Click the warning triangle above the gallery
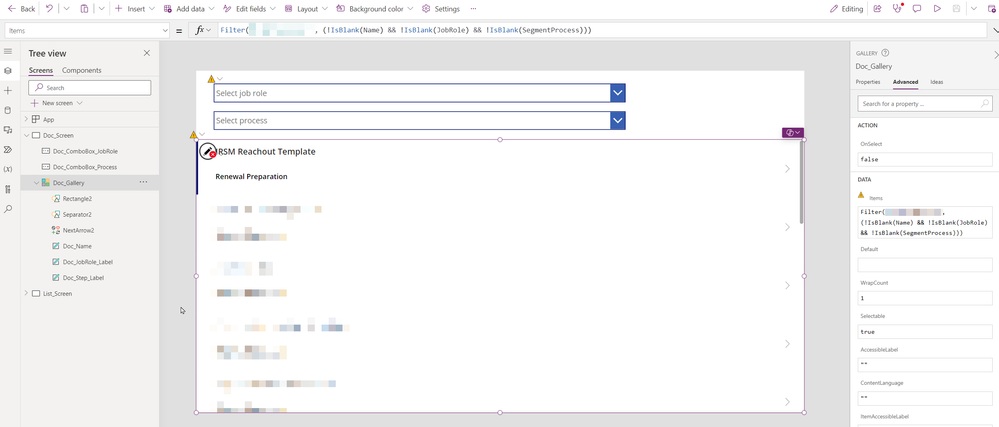This screenshot has width=999, height=427. click(x=193, y=134)
